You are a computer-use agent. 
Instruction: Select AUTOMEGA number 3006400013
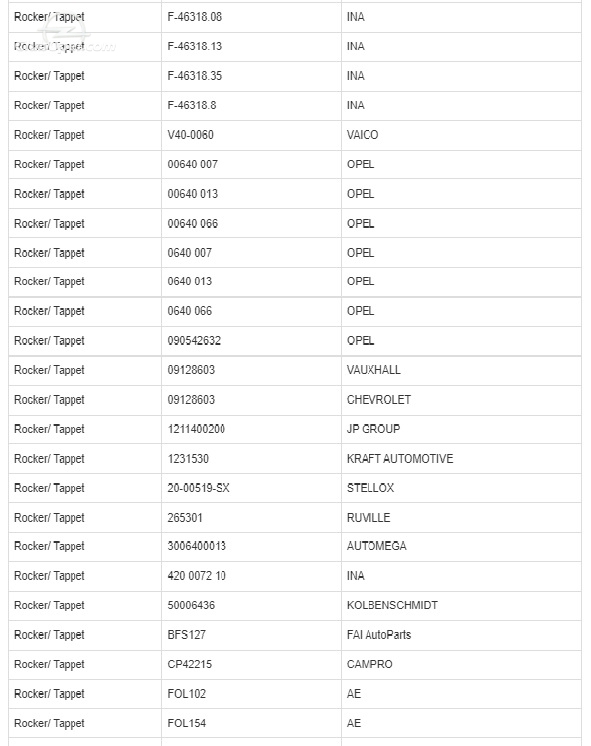click(x=197, y=546)
